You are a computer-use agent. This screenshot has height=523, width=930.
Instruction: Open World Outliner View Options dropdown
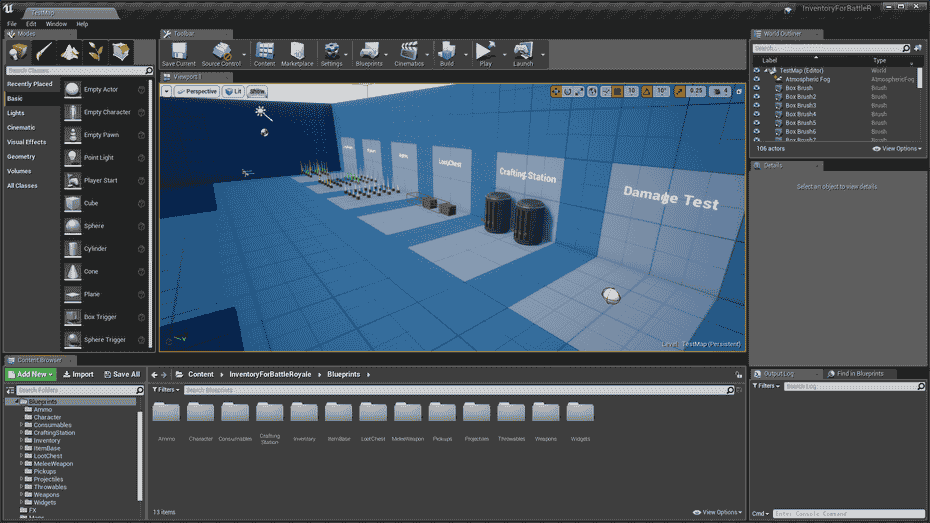click(x=897, y=149)
